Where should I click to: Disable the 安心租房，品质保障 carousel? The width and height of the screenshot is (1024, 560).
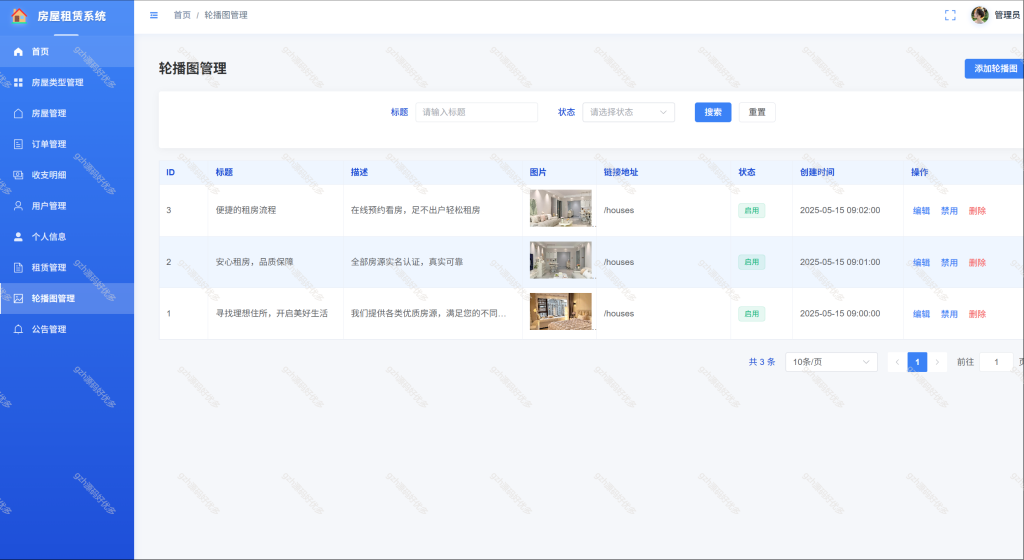(x=949, y=262)
